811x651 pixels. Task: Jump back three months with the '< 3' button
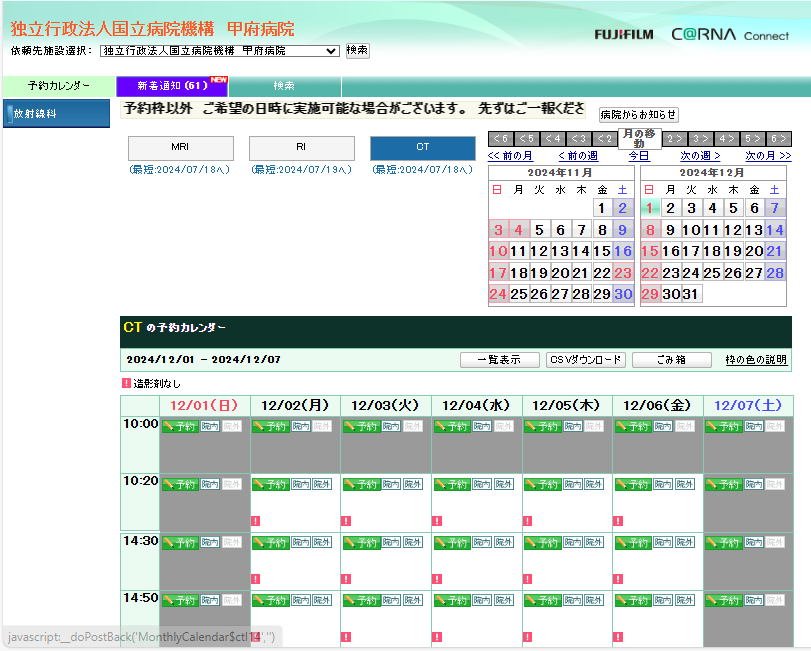coord(579,139)
